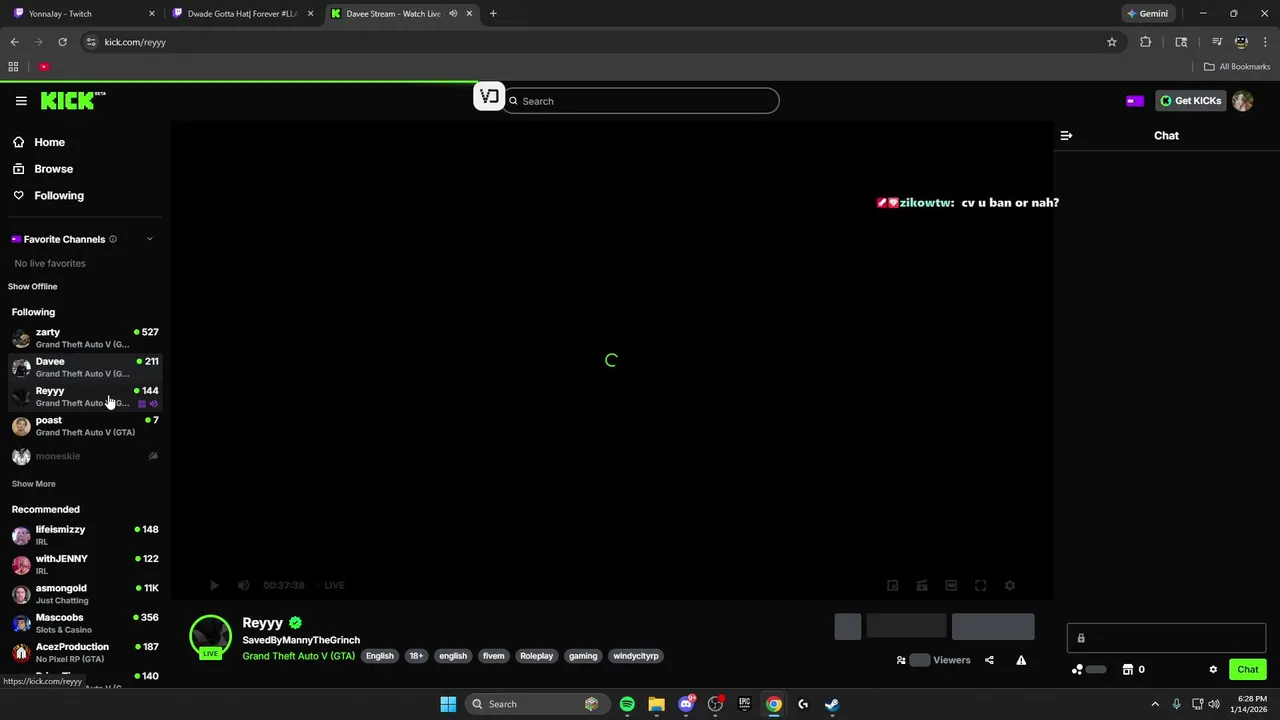Open Gemini in Chrome

pos(1147,14)
